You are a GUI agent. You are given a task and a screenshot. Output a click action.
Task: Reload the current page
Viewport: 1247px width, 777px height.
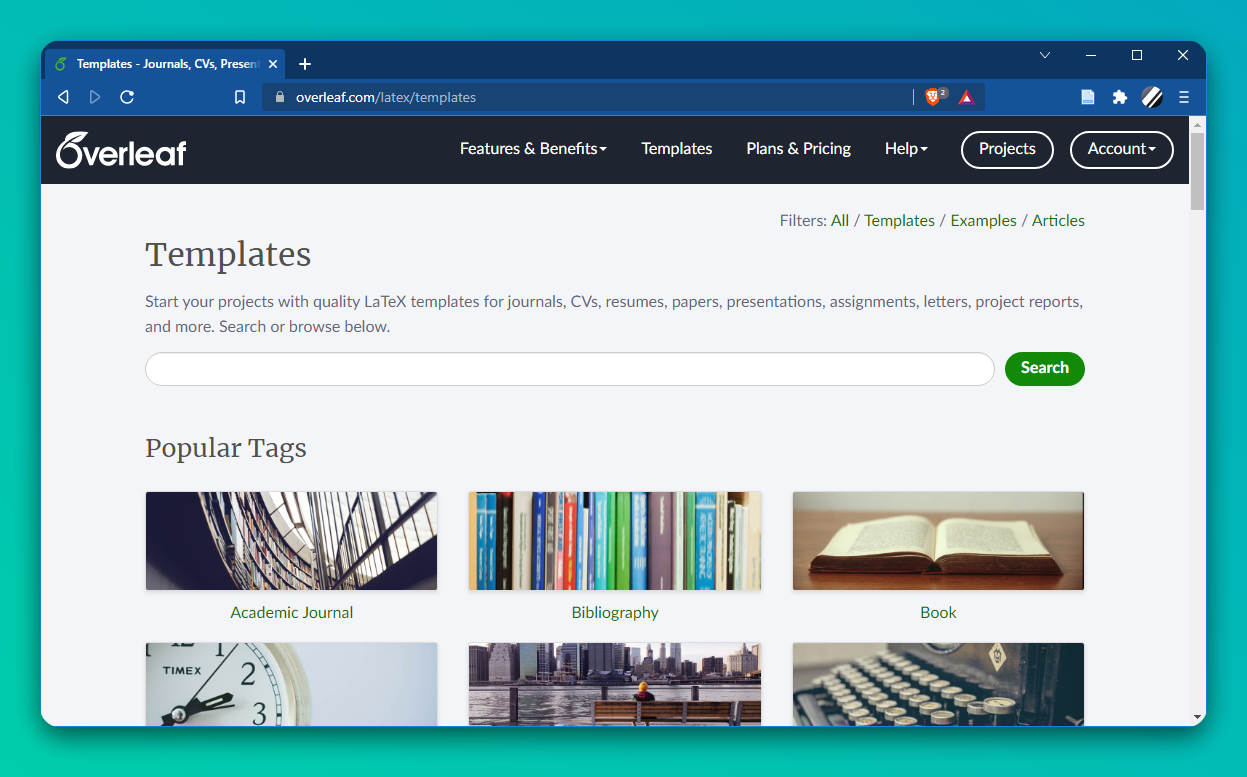[x=127, y=97]
